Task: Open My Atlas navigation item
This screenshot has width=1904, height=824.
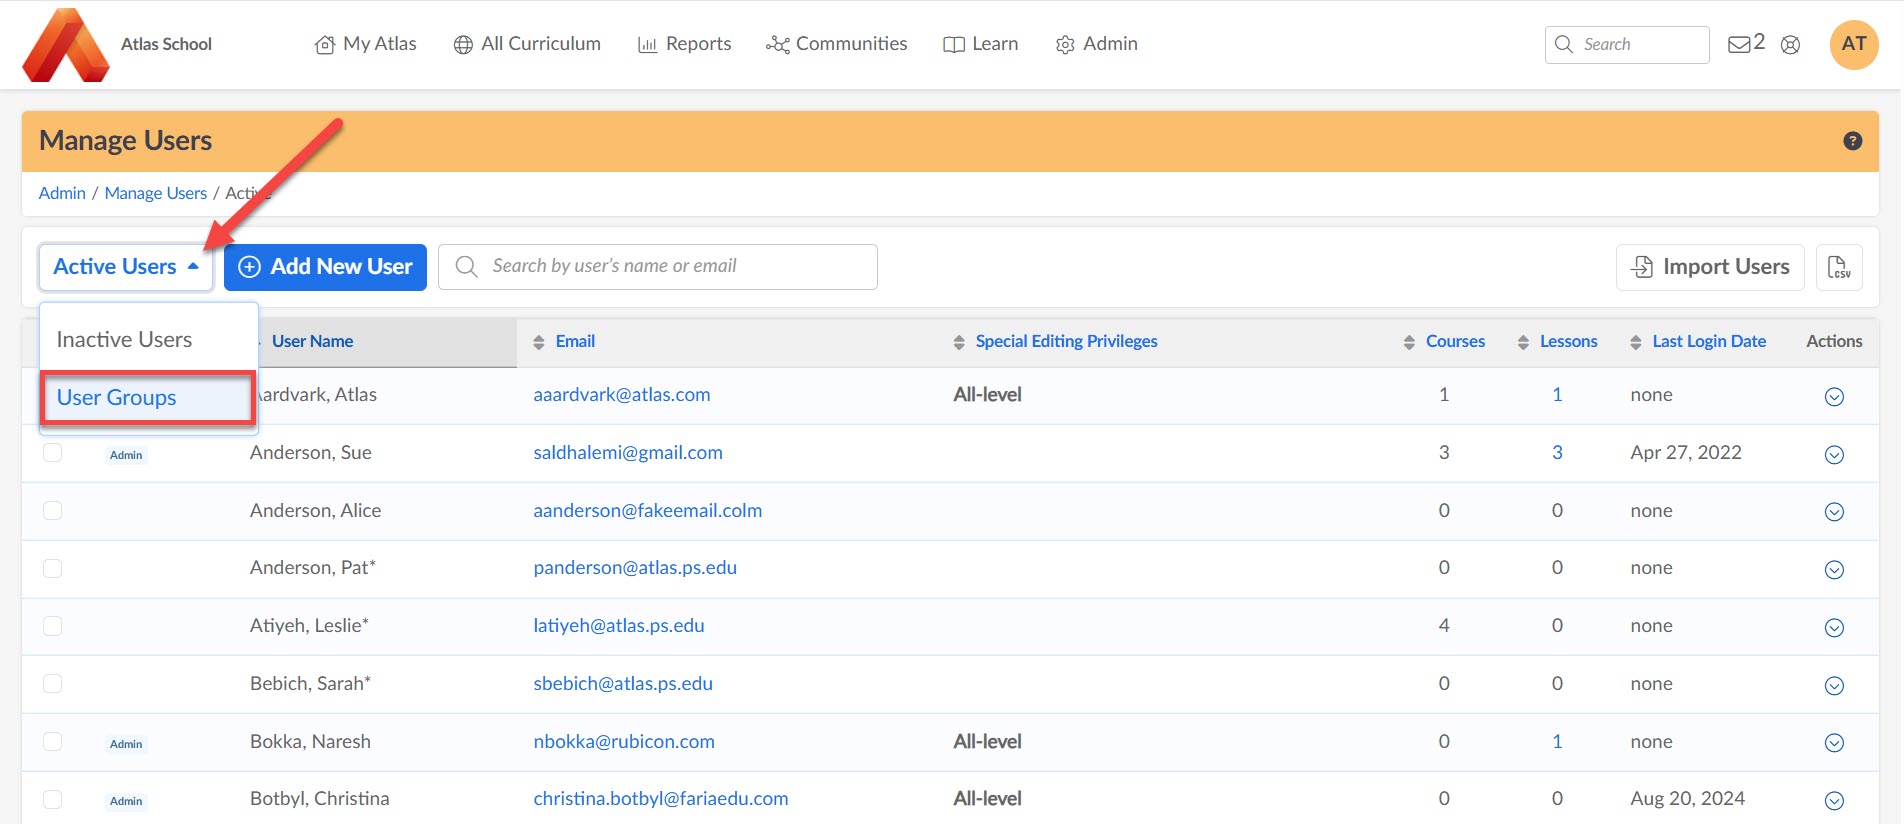Action: [365, 44]
